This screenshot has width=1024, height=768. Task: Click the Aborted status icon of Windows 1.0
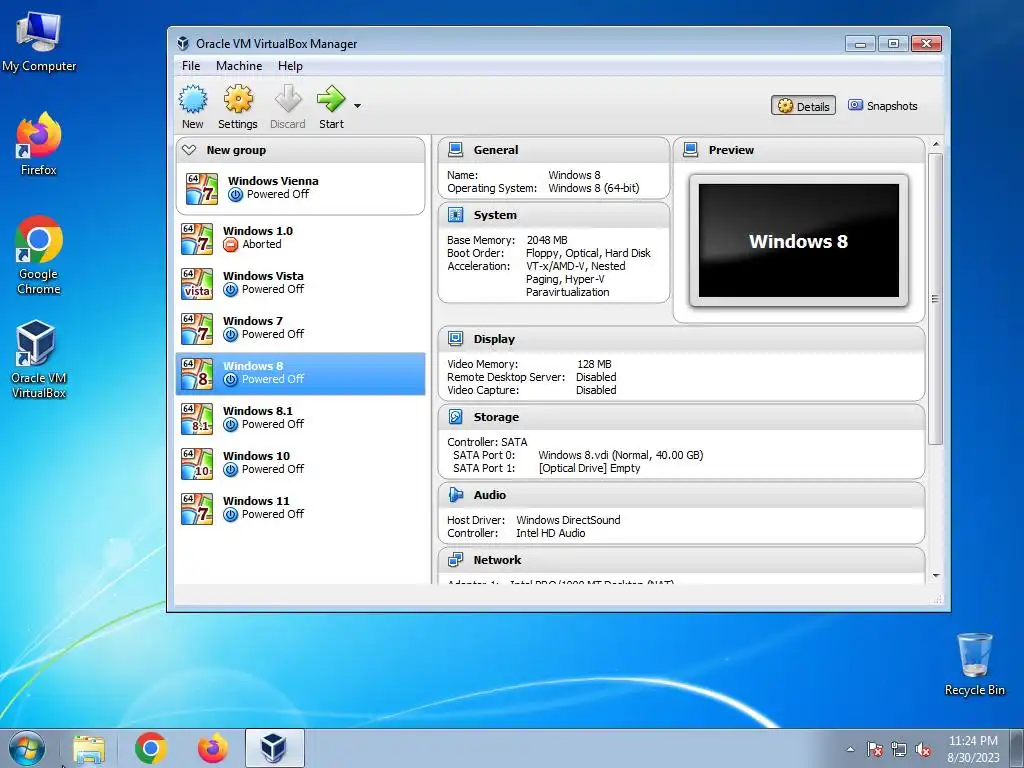coord(231,244)
